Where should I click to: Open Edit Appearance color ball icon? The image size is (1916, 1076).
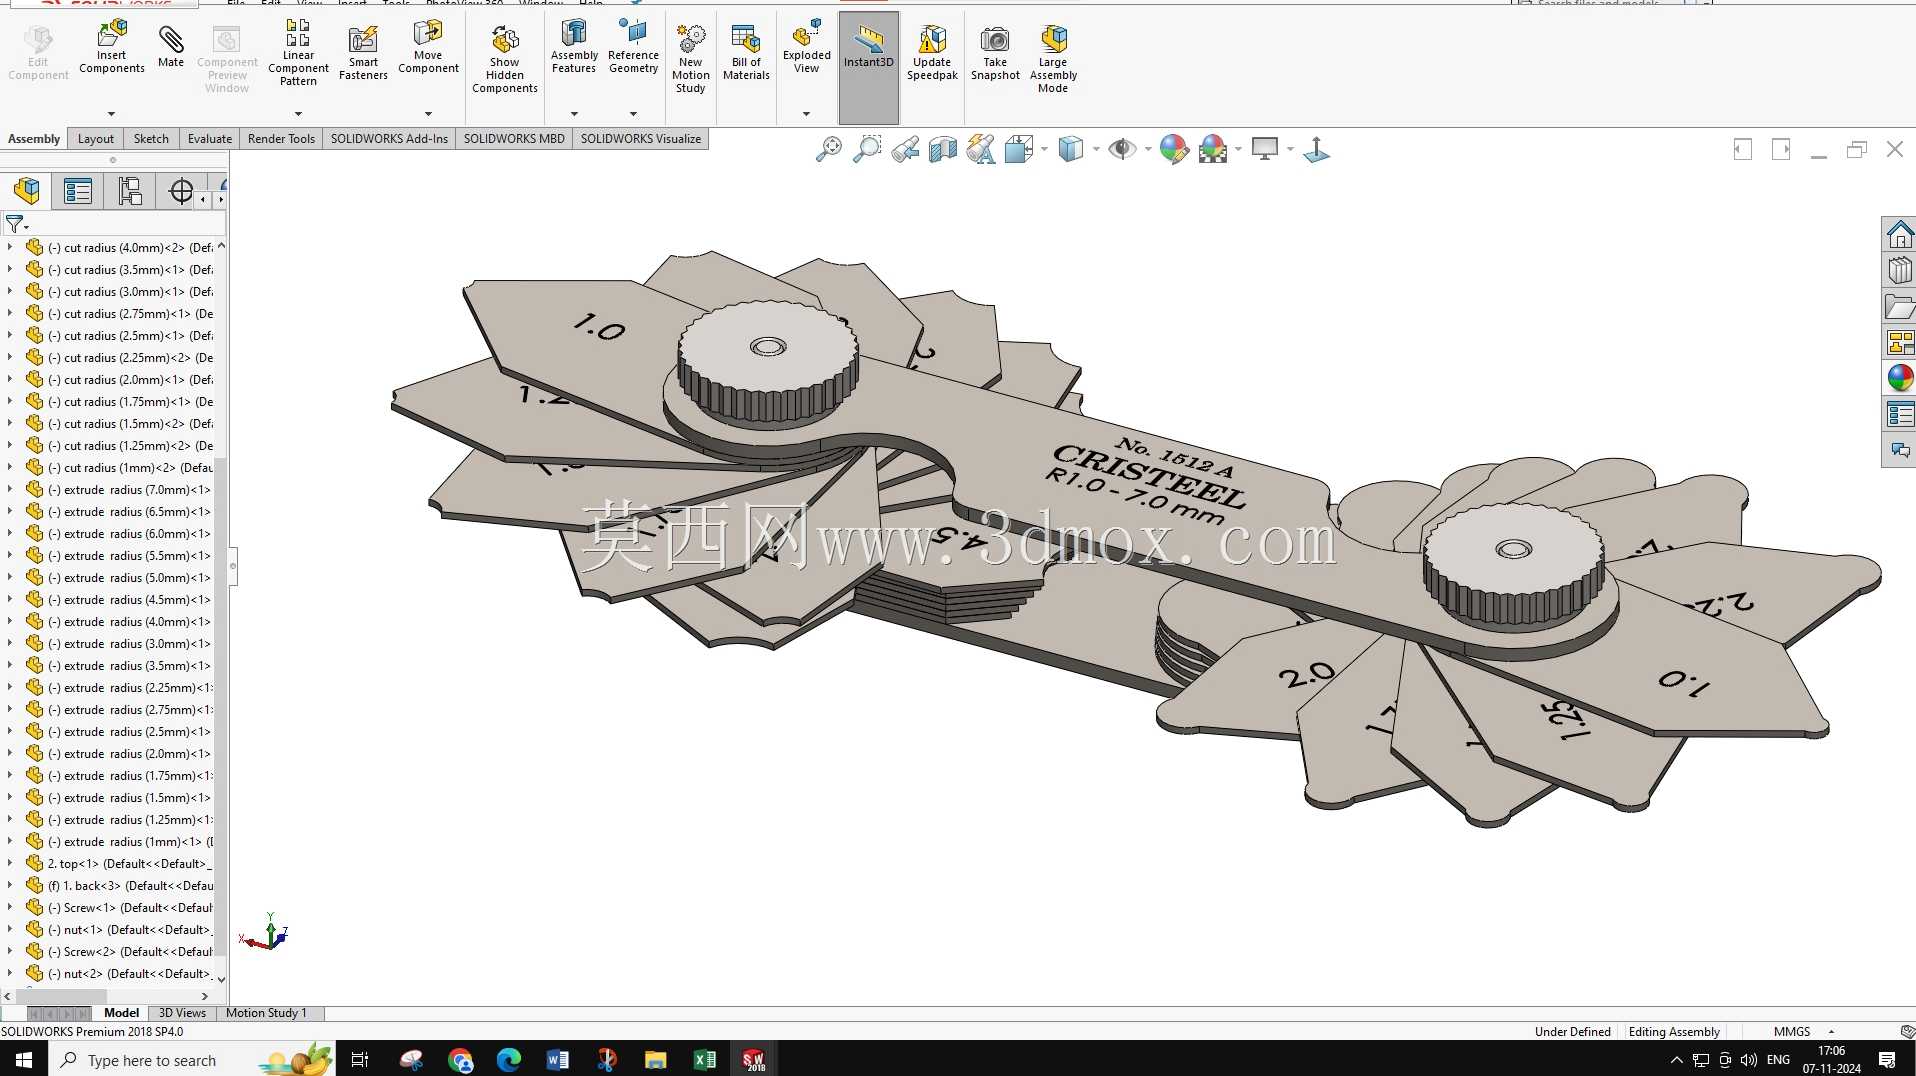coord(1174,150)
